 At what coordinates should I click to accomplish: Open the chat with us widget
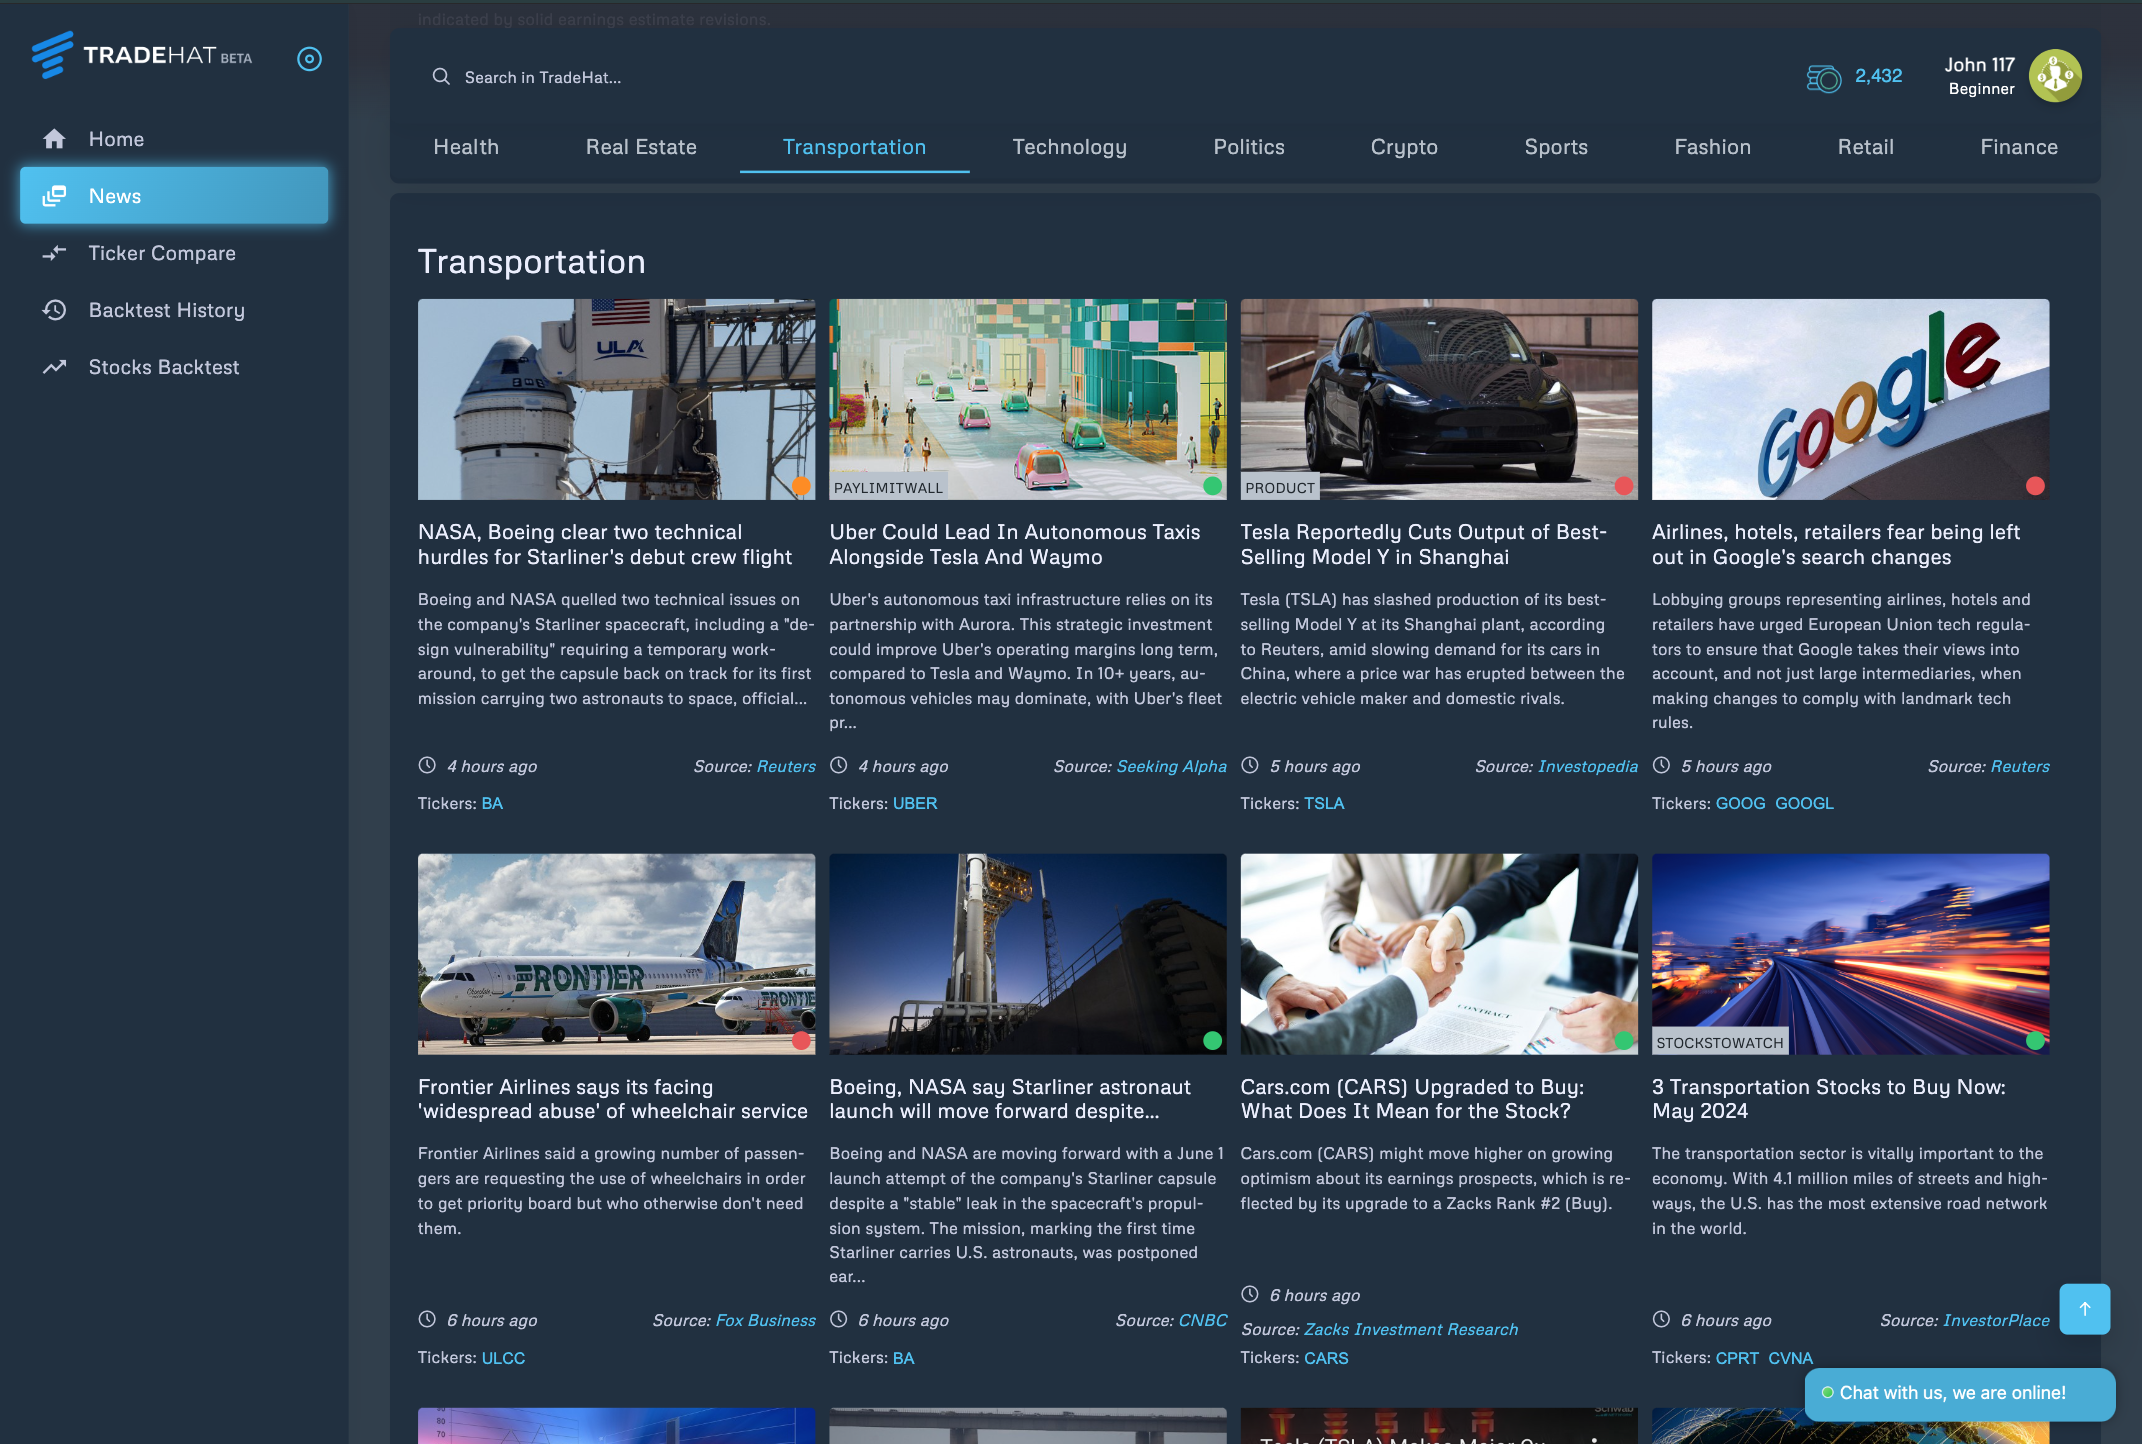1958,1393
